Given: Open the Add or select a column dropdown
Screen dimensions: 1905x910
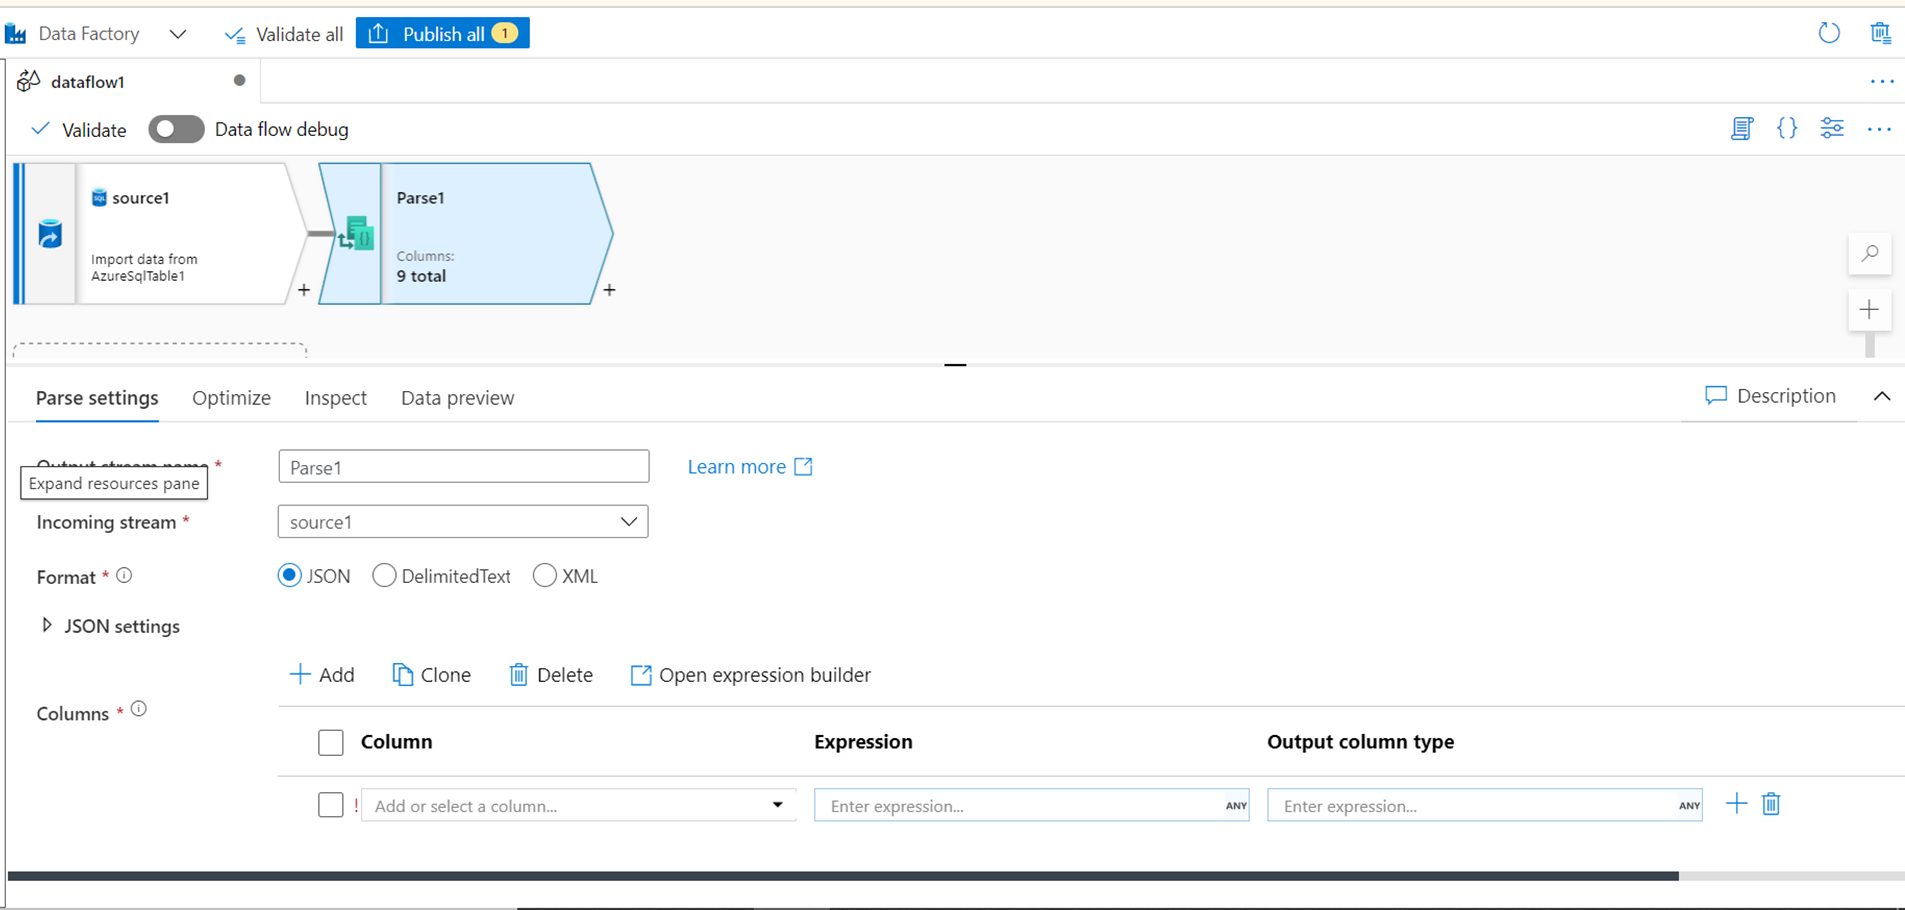Looking at the screenshot, I should tap(579, 805).
